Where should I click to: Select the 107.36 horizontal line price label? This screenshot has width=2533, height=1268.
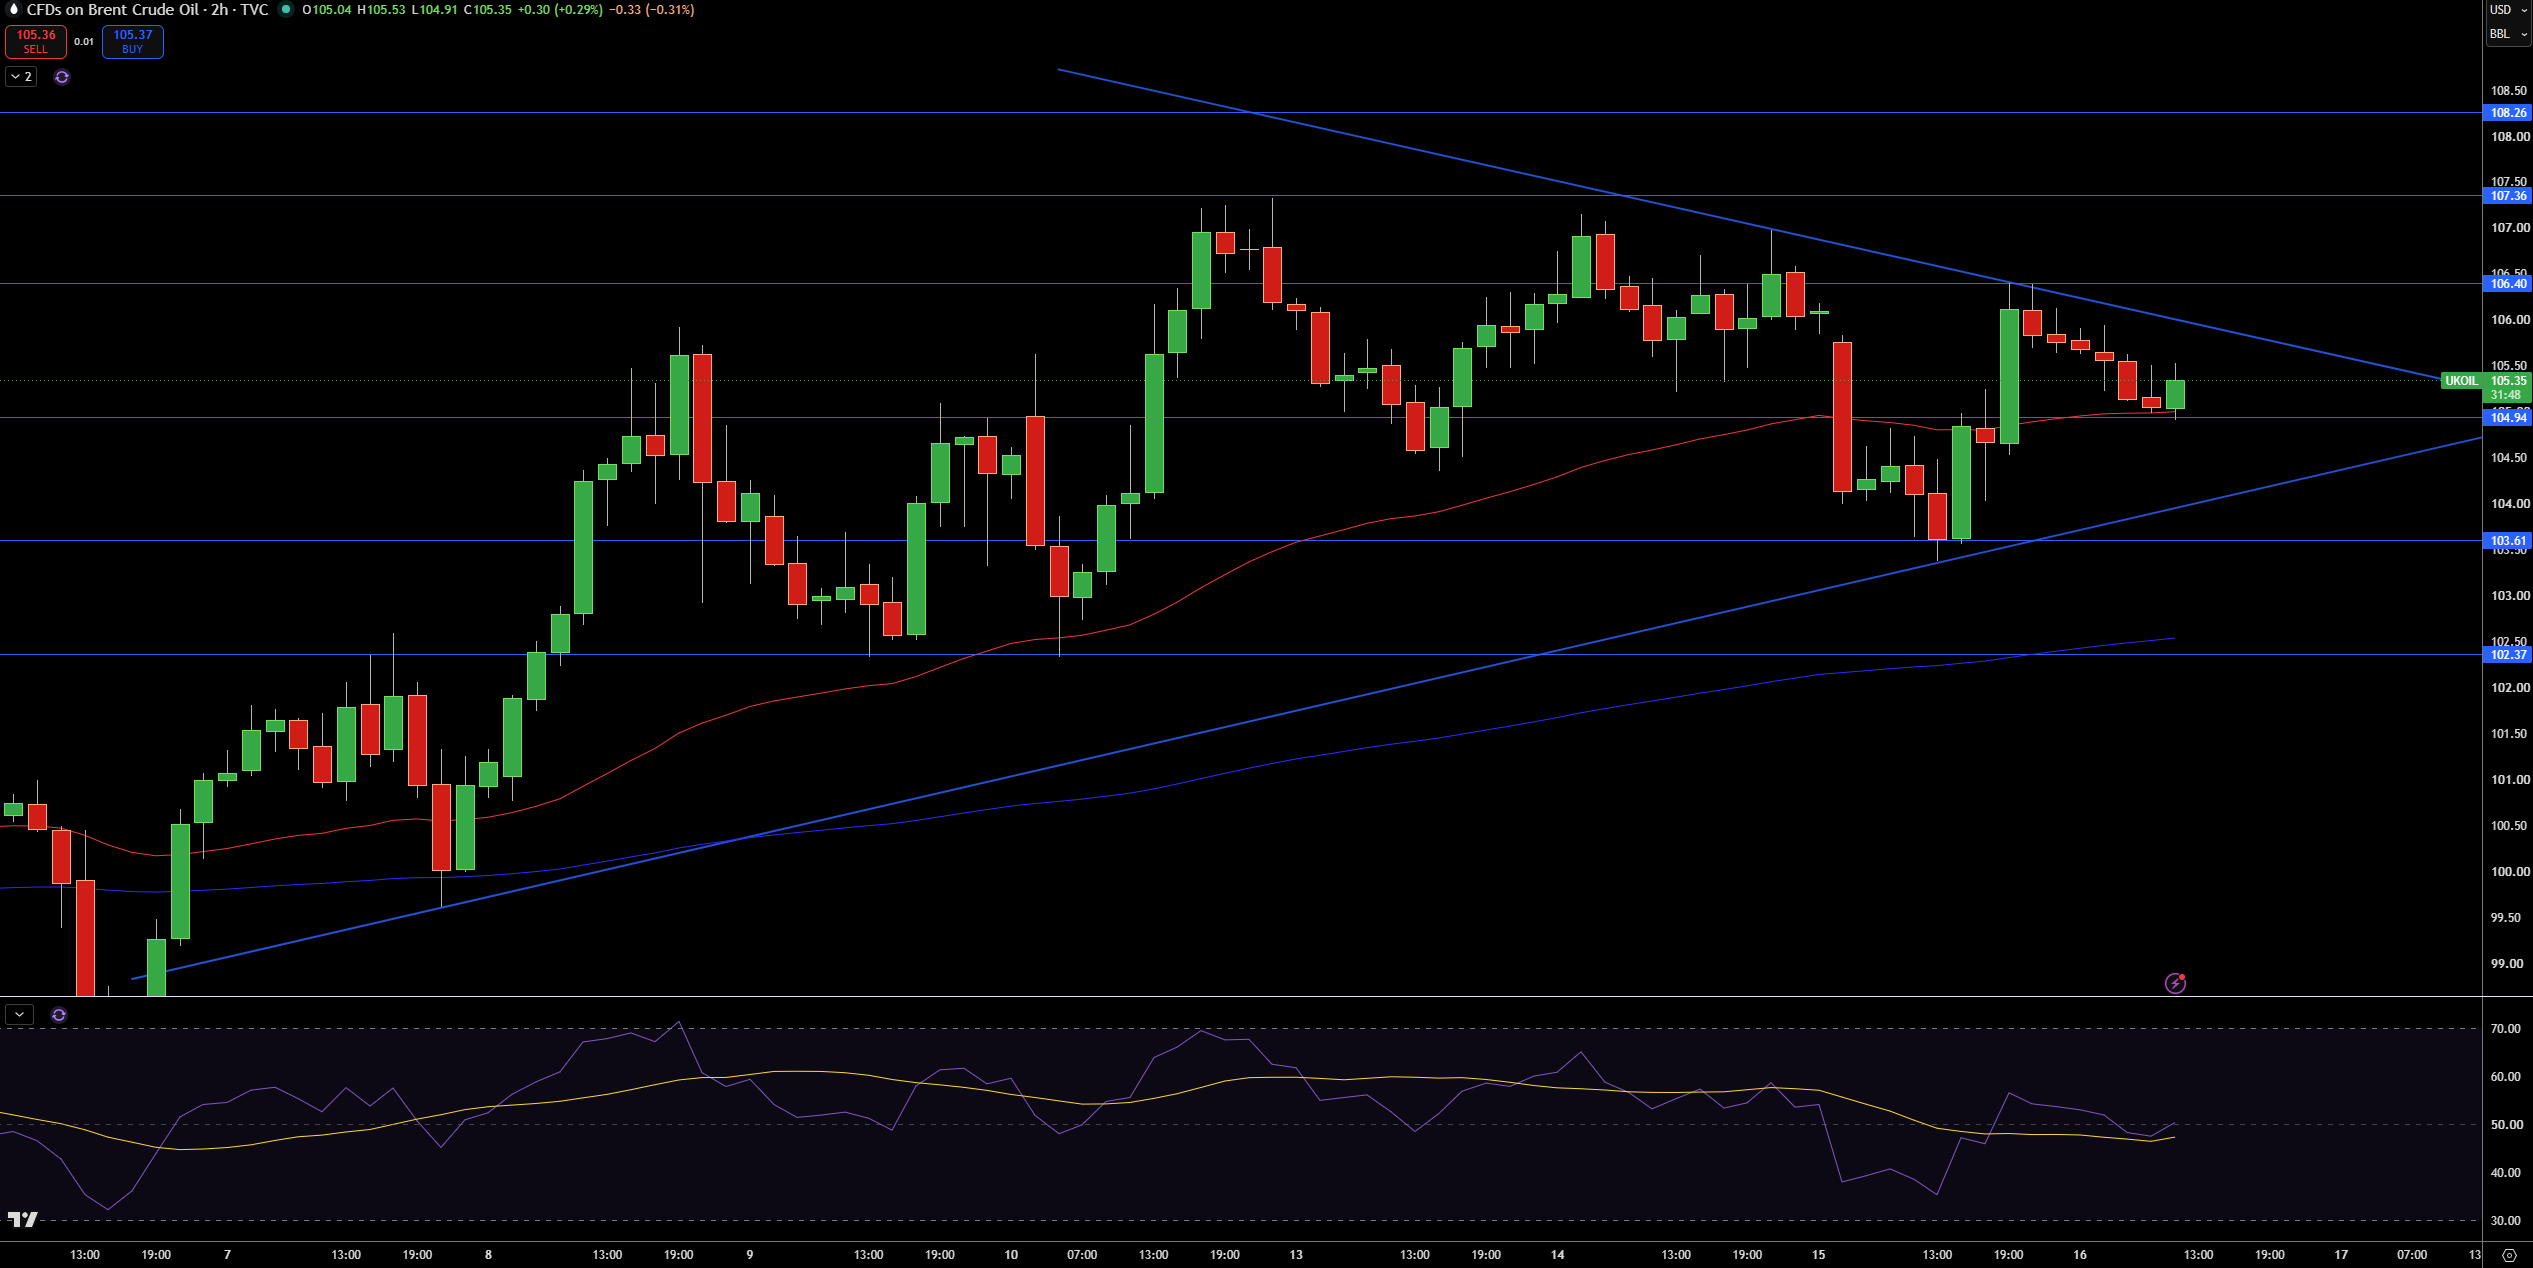[2508, 196]
